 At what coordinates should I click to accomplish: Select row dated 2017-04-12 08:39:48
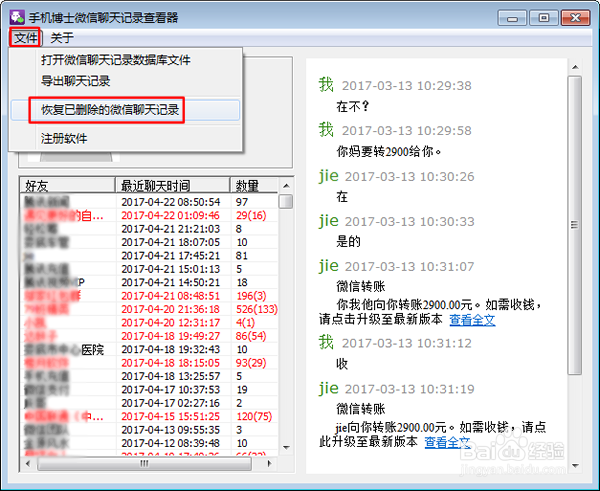[149, 443]
